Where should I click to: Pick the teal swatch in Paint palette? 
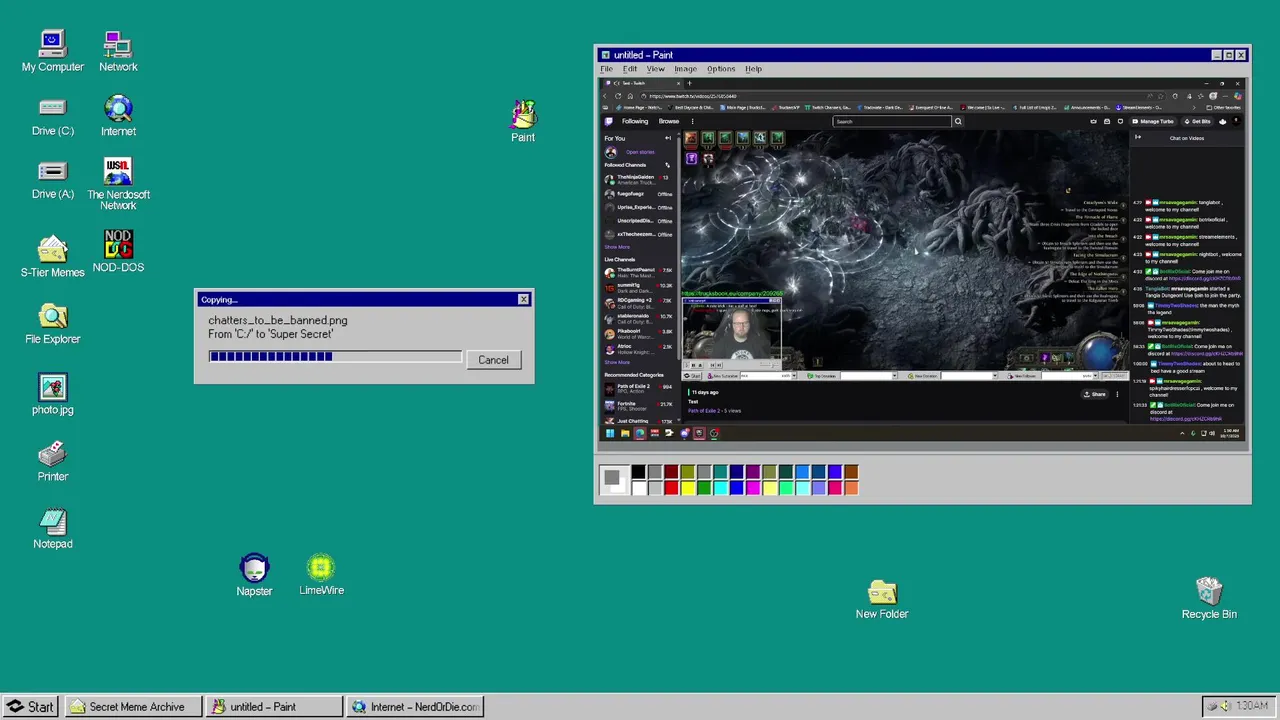[721, 472]
